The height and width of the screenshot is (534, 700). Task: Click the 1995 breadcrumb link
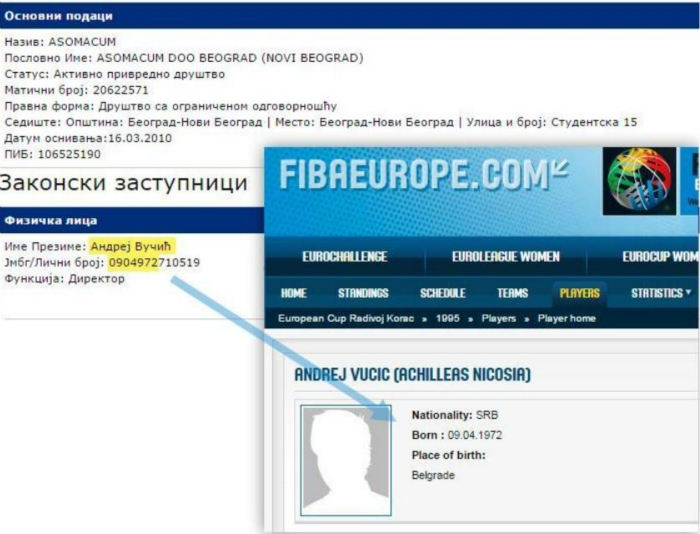pyautogui.click(x=447, y=318)
